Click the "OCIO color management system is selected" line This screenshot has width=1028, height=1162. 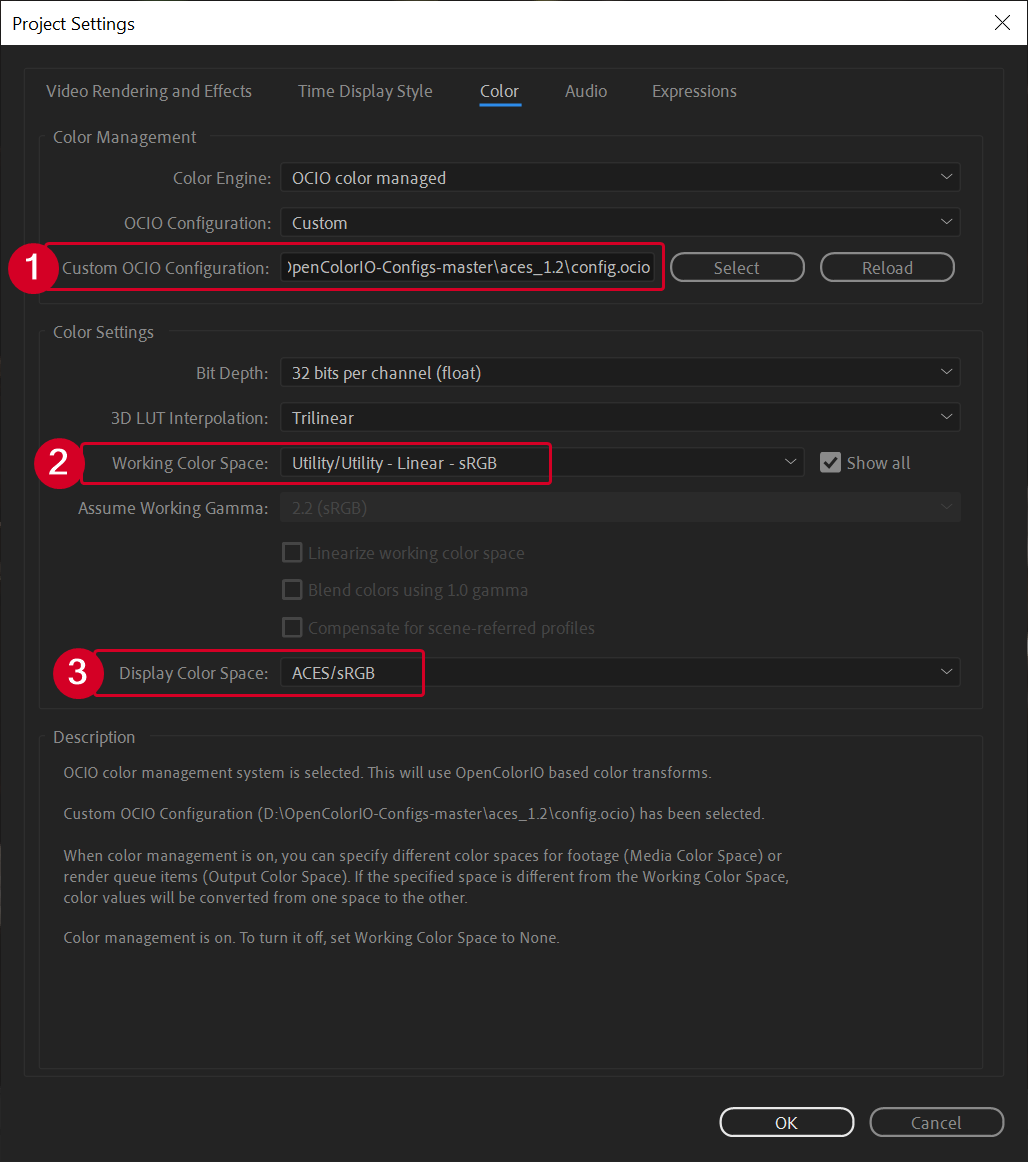coord(387,772)
